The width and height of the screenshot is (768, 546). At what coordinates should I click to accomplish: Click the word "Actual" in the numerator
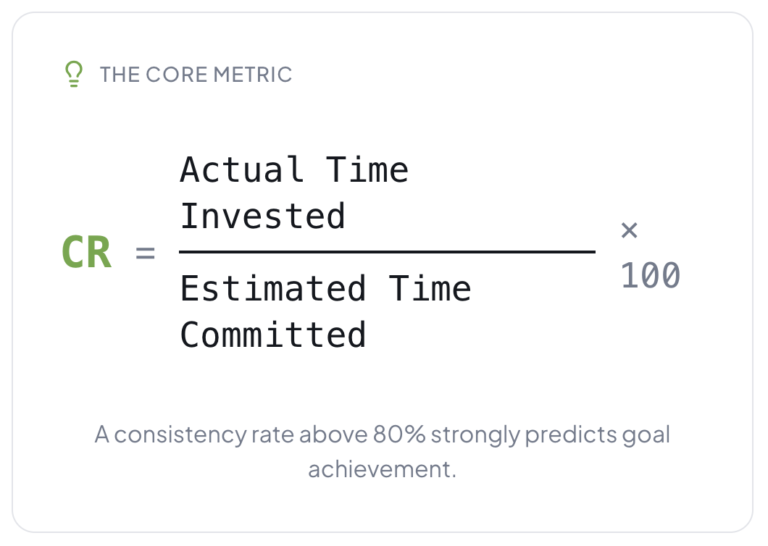coord(242,170)
